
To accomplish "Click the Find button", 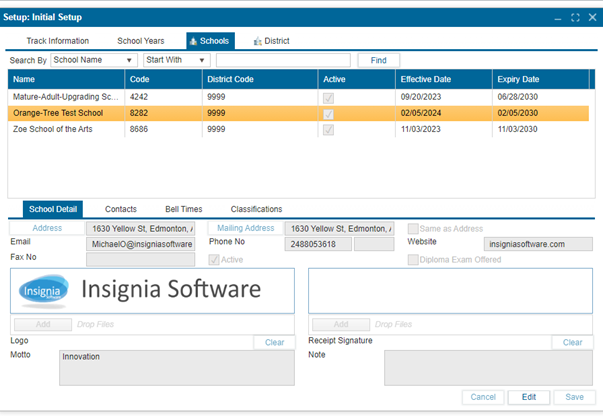I will (x=378, y=60).
